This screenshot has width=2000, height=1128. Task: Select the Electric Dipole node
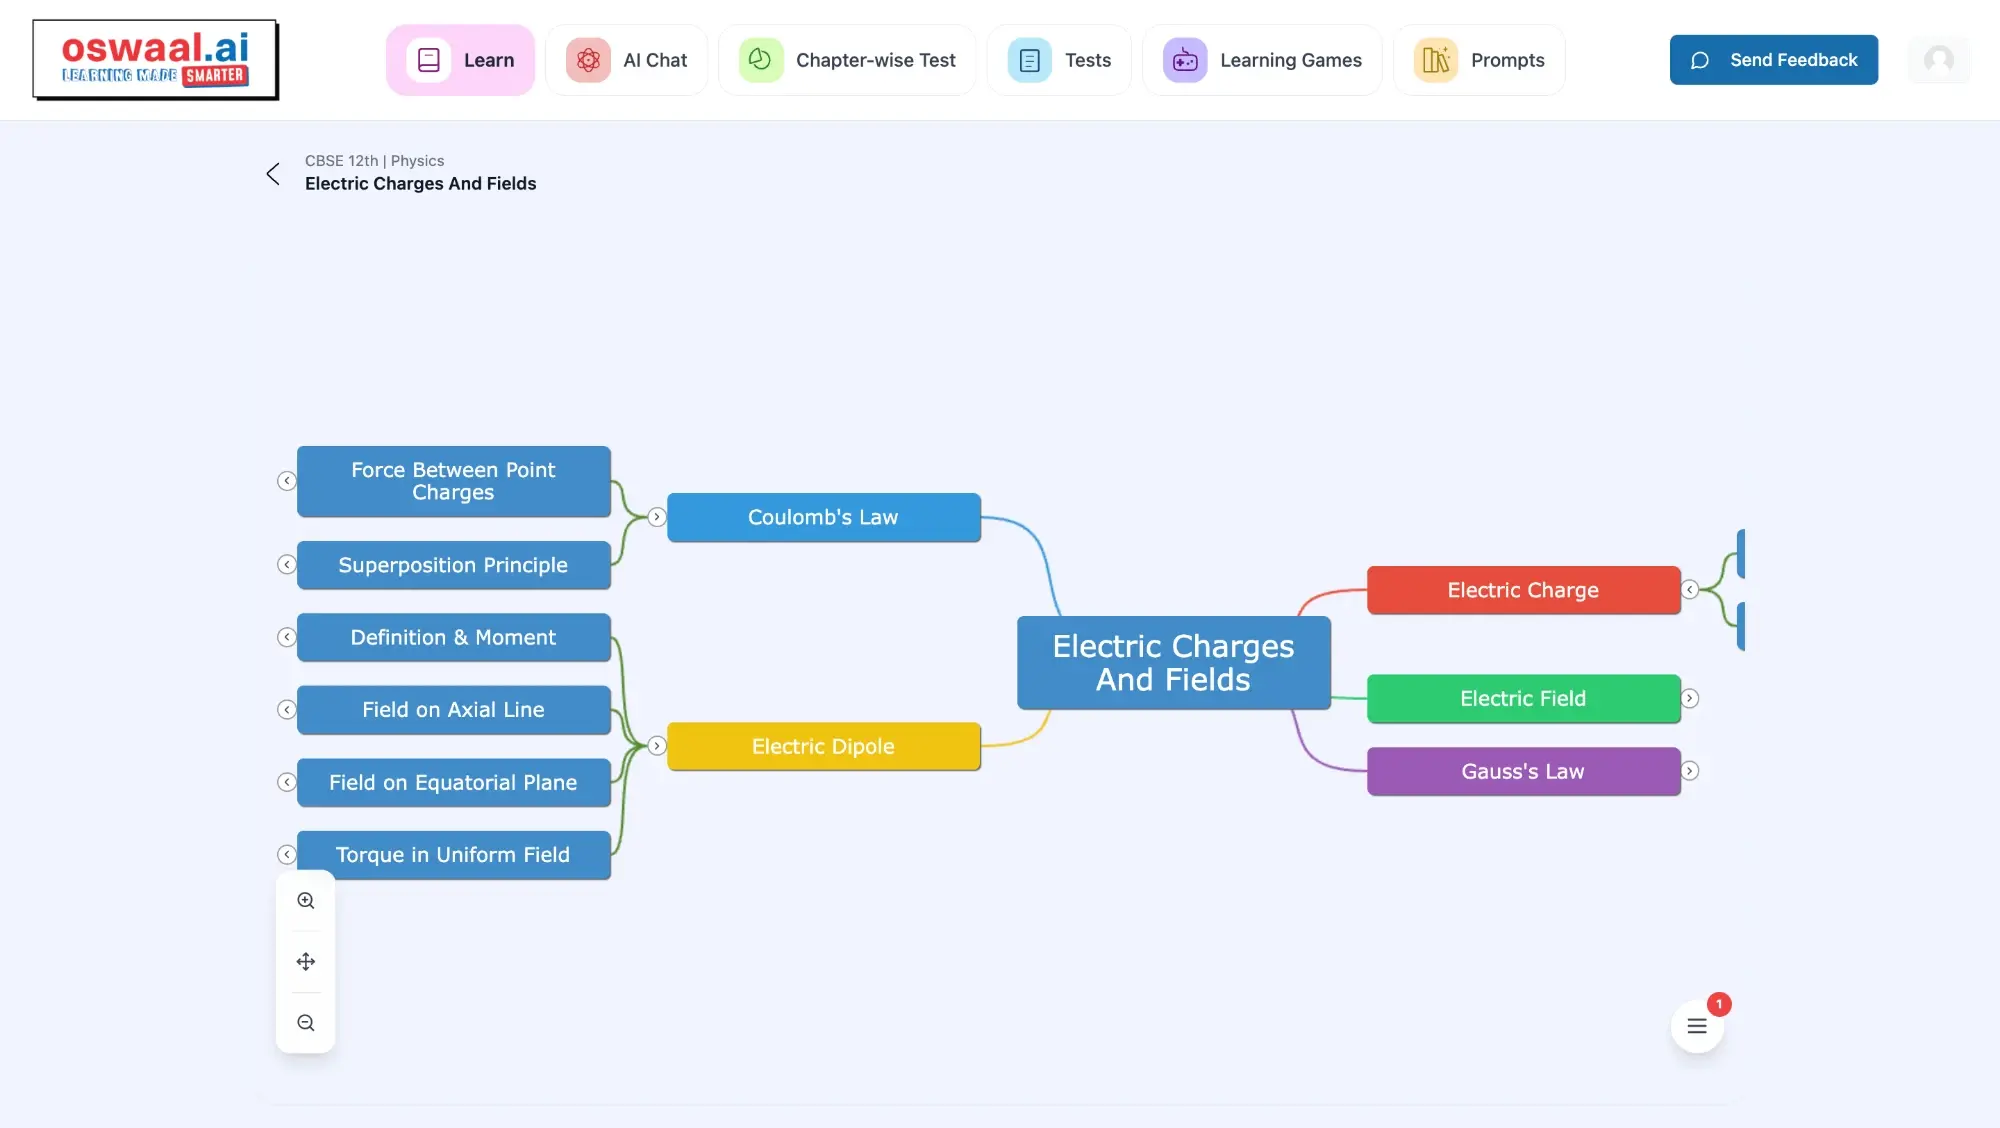click(x=824, y=746)
